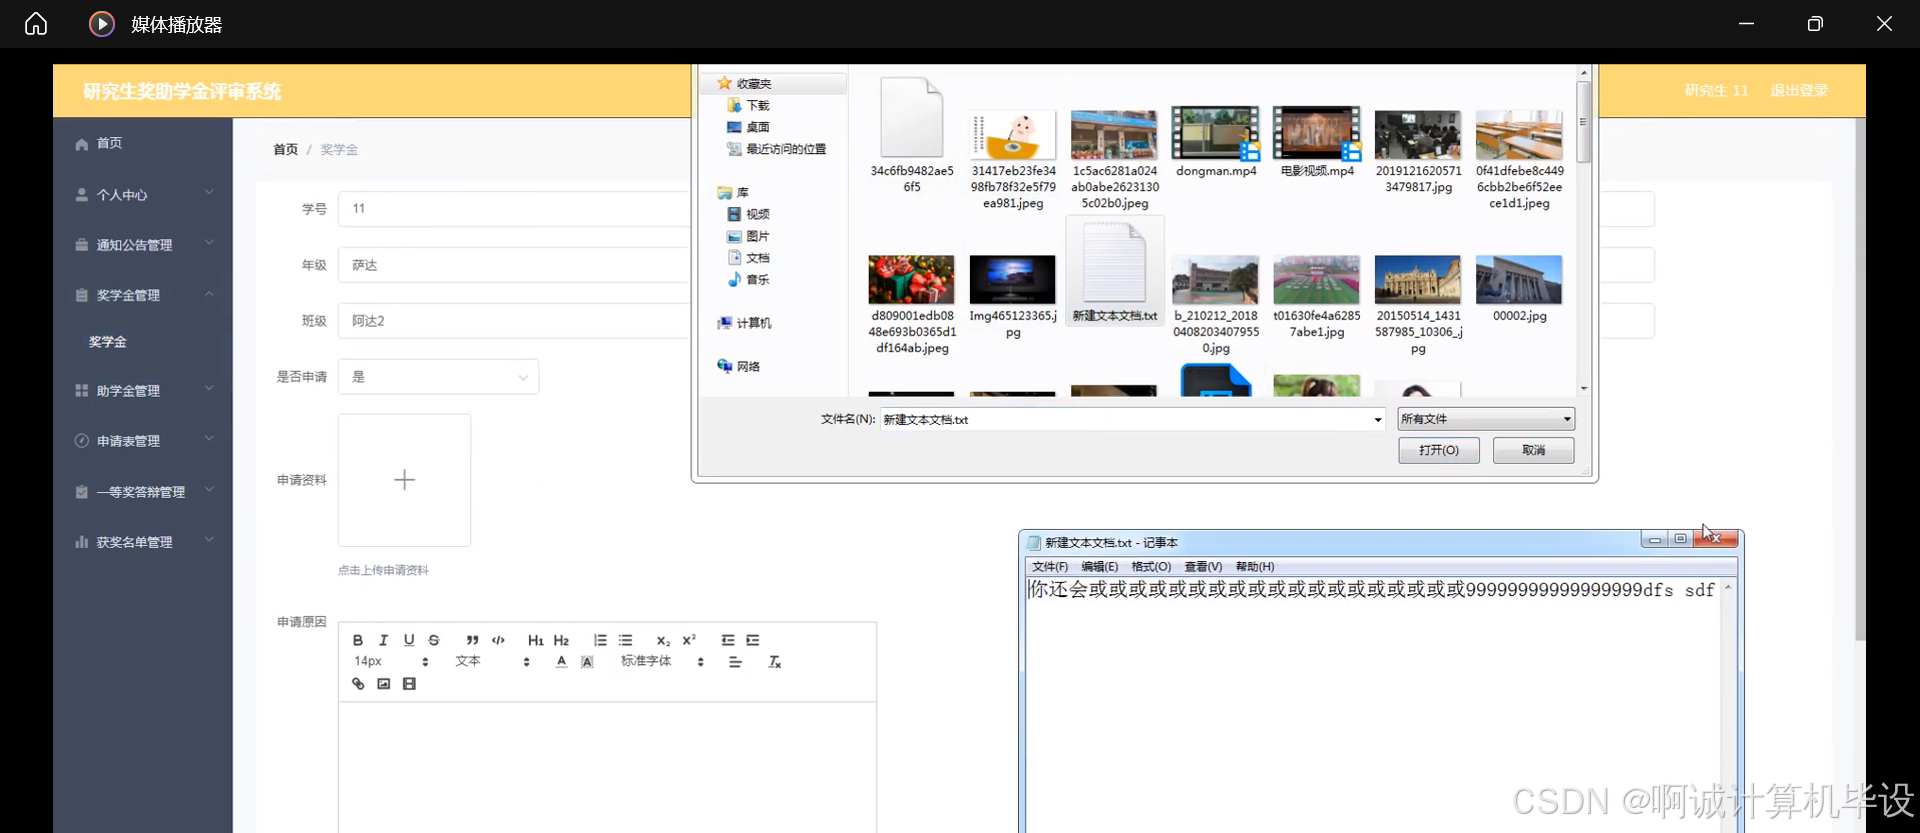Insert a code block with the code icon
The width and height of the screenshot is (1920, 833).
pyautogui.click(x=498, y=640)
